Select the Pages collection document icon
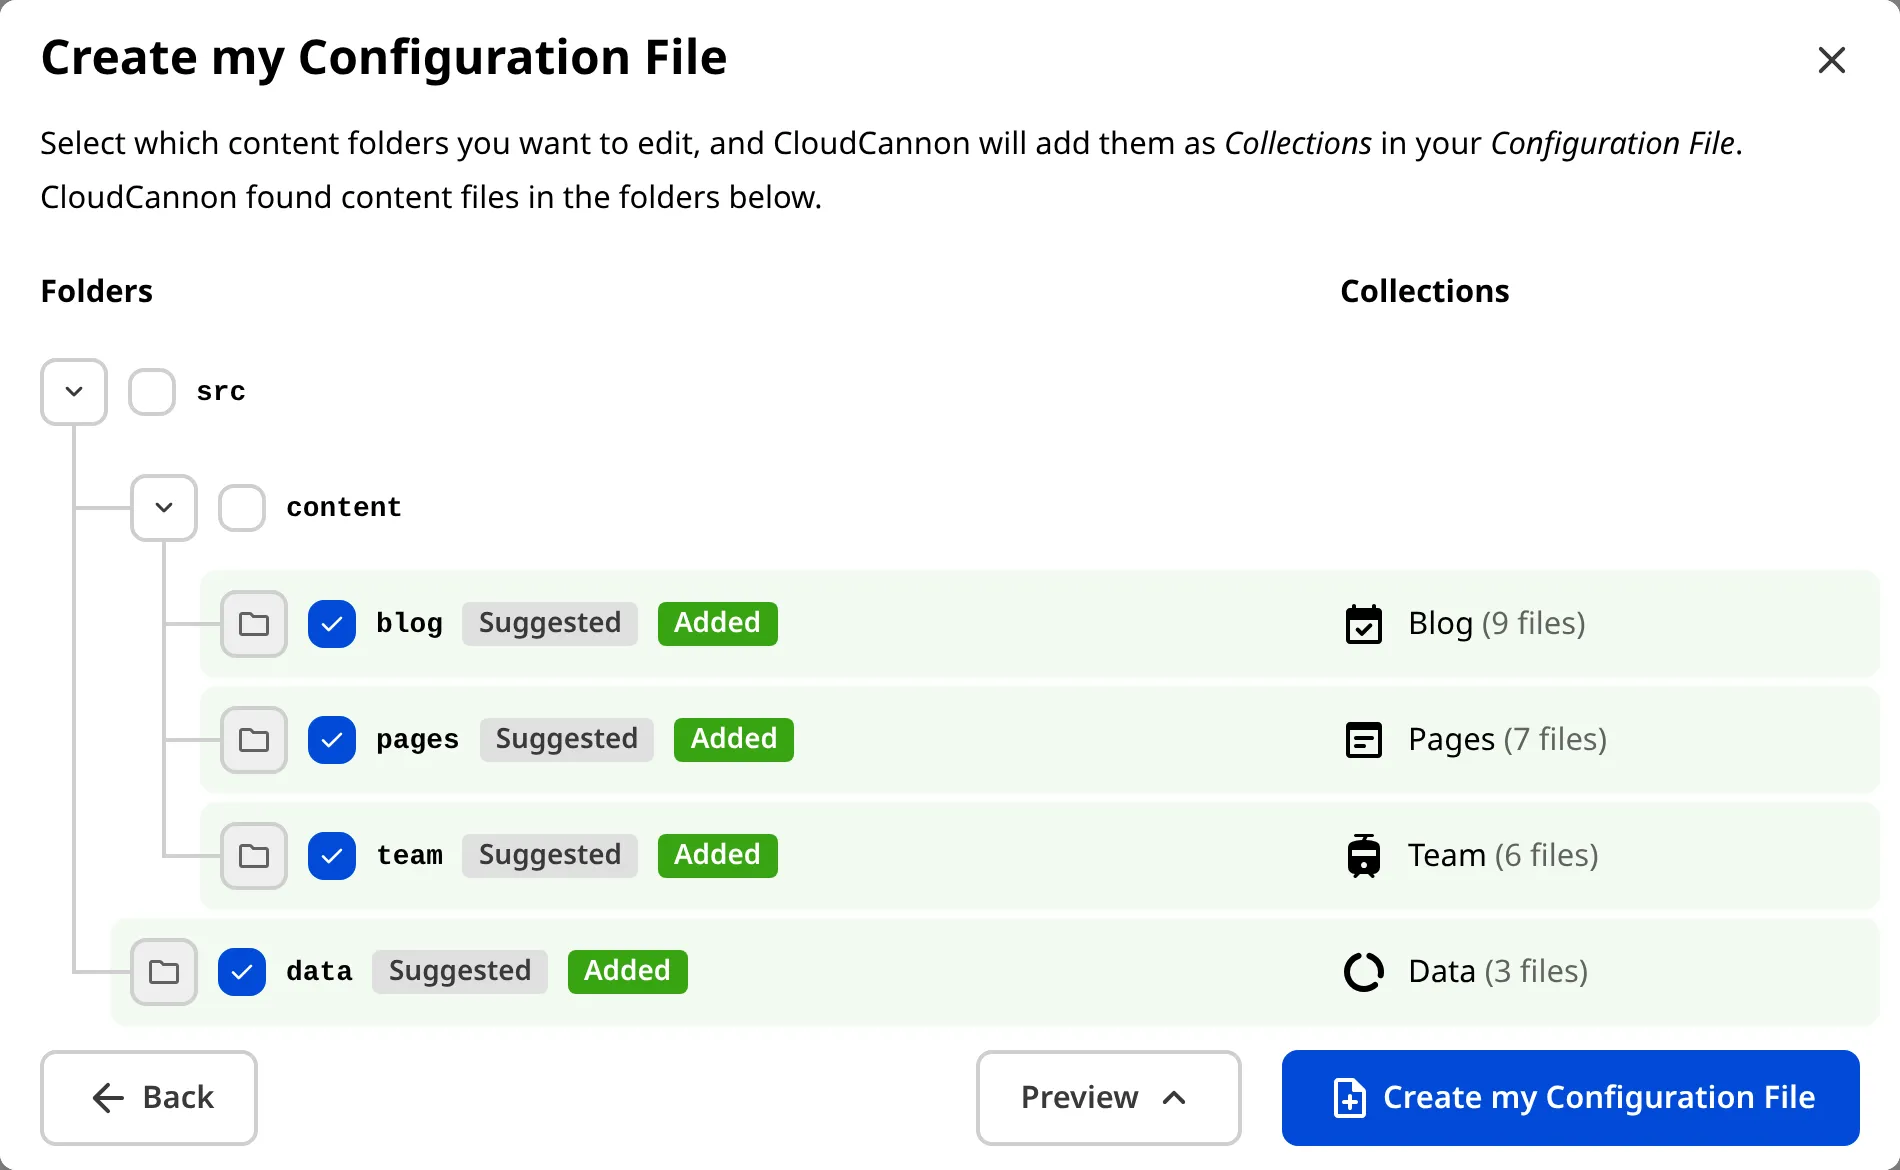The height and width of the screenshot is (1170, 1900). [x=1364, y=740]
